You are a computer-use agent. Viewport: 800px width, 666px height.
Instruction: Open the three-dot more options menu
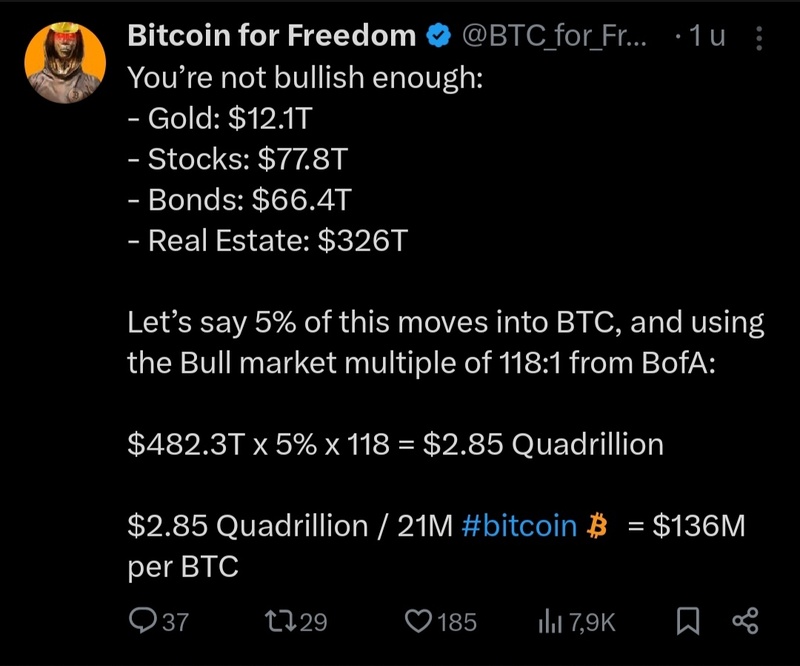coord(759,38)
